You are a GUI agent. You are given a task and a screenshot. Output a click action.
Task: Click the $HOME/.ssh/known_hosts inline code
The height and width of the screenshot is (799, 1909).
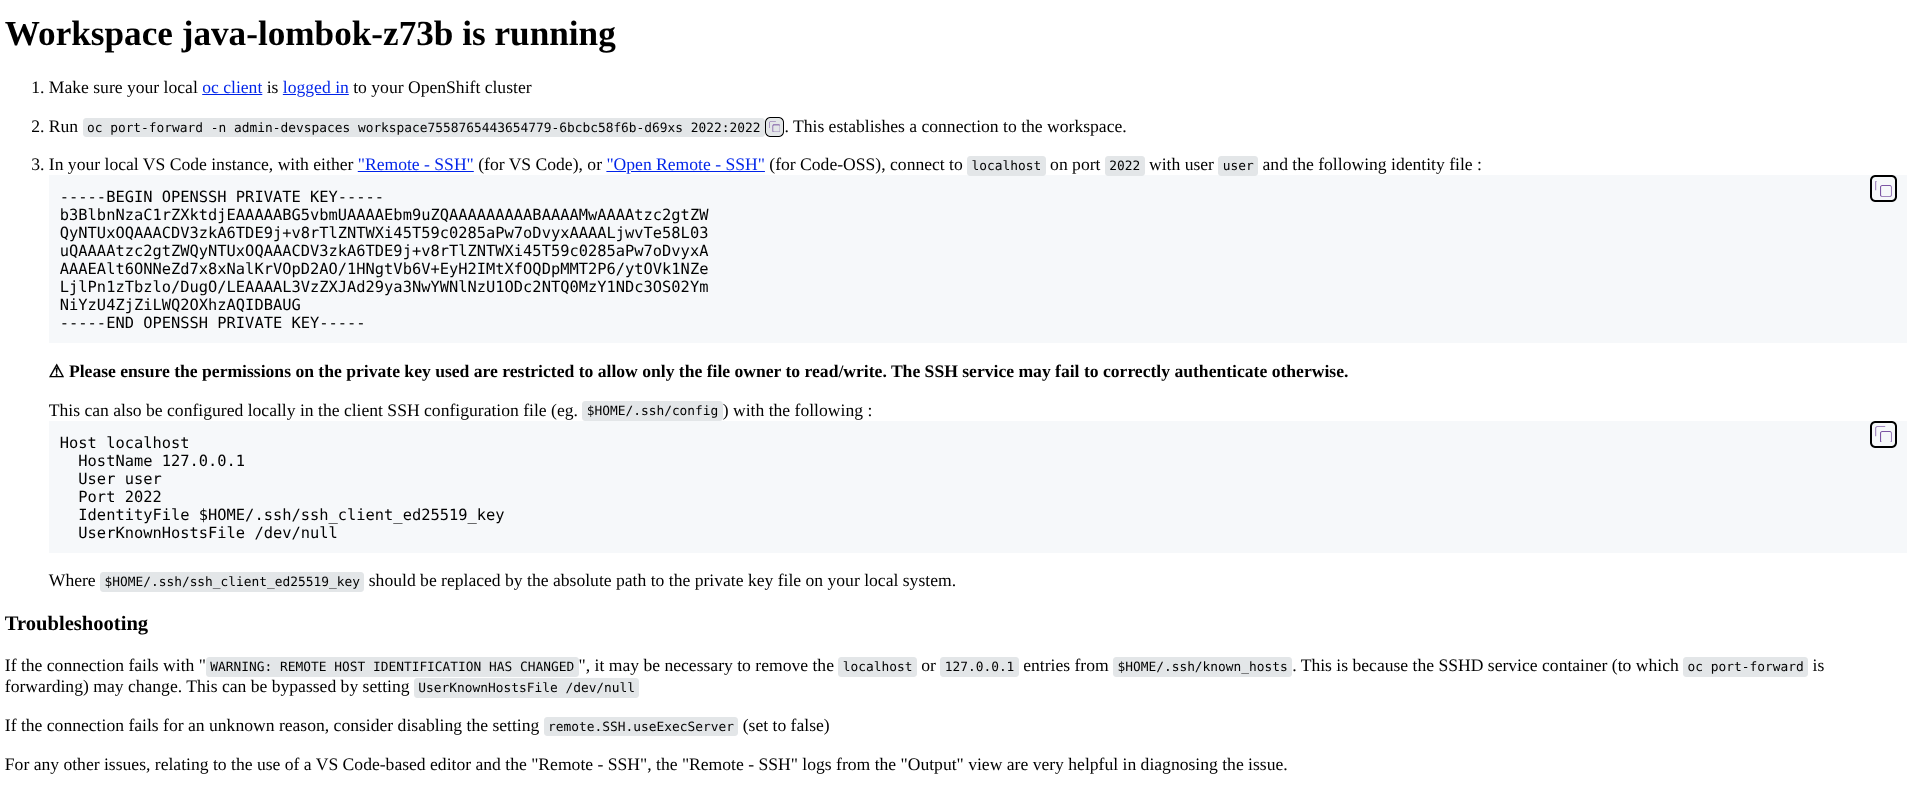pyautogui.click(x=1202, y=667)
